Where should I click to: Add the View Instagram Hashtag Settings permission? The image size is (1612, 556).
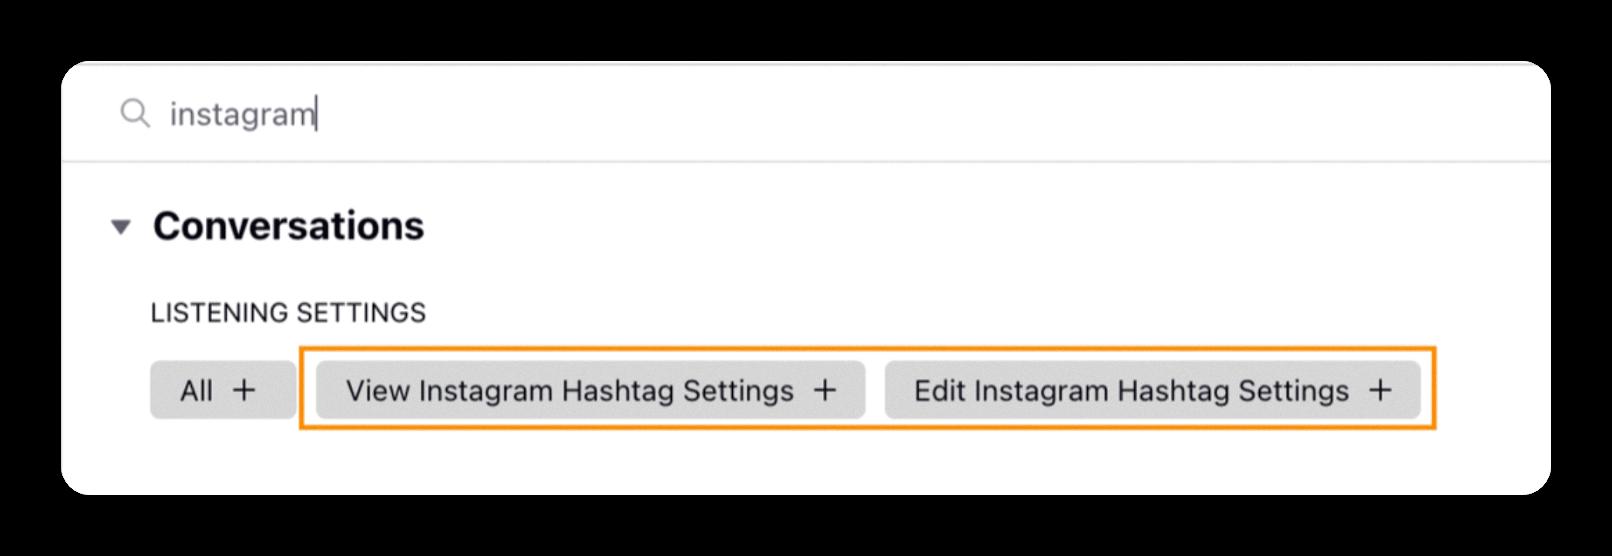click(x=590, y=390)
